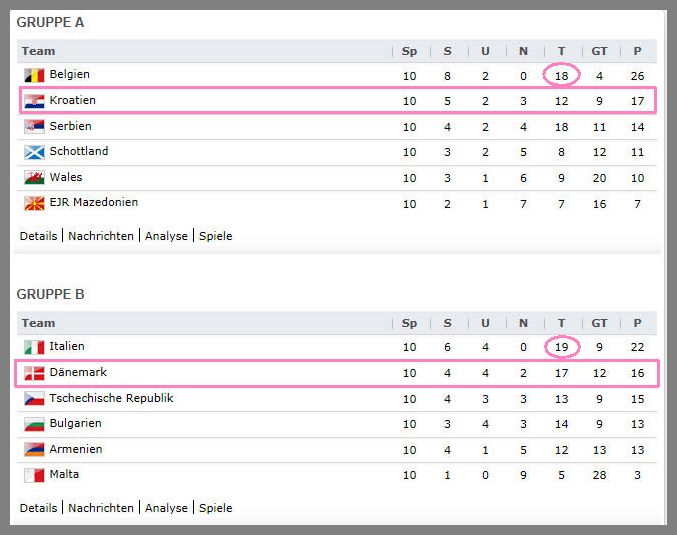Select the Tschechische Republik team name

pyautogui.click(x=111, y=398)
